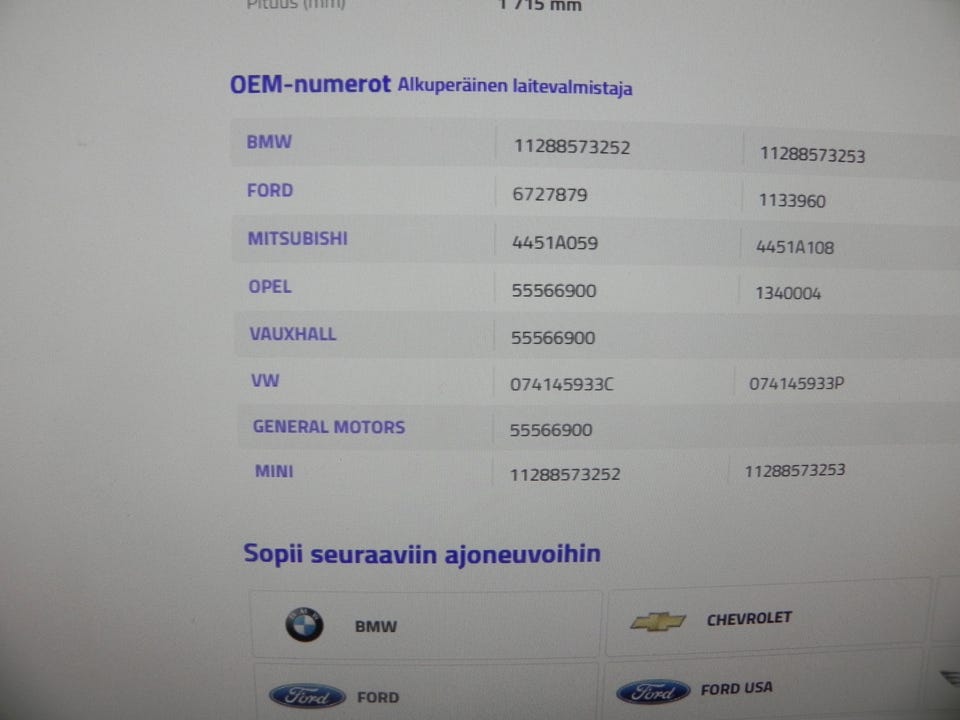This screenshot has width=960, height=720.
Task: Open the BMW vehicle compatibility card
Action: pyautogui.click(x=426, y=624)
